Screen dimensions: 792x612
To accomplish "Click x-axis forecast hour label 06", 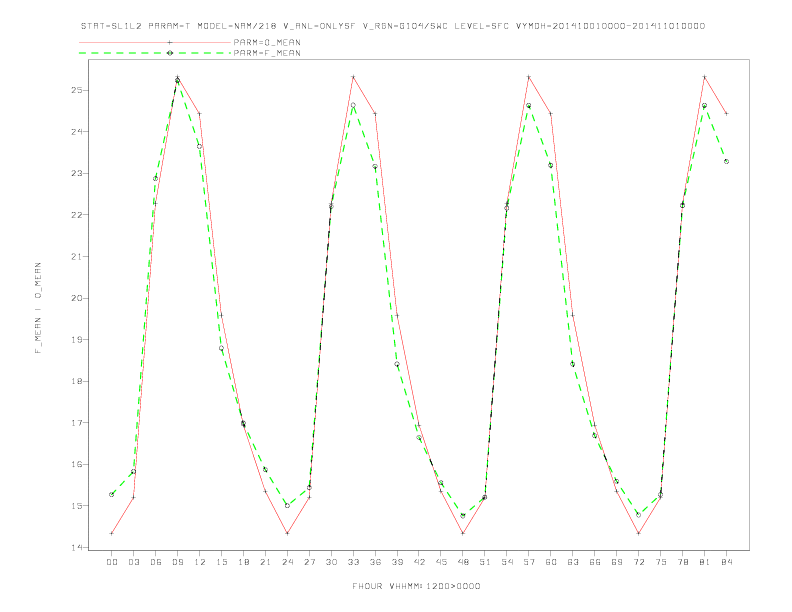I will pyautogui.click(x=156, y=562).
